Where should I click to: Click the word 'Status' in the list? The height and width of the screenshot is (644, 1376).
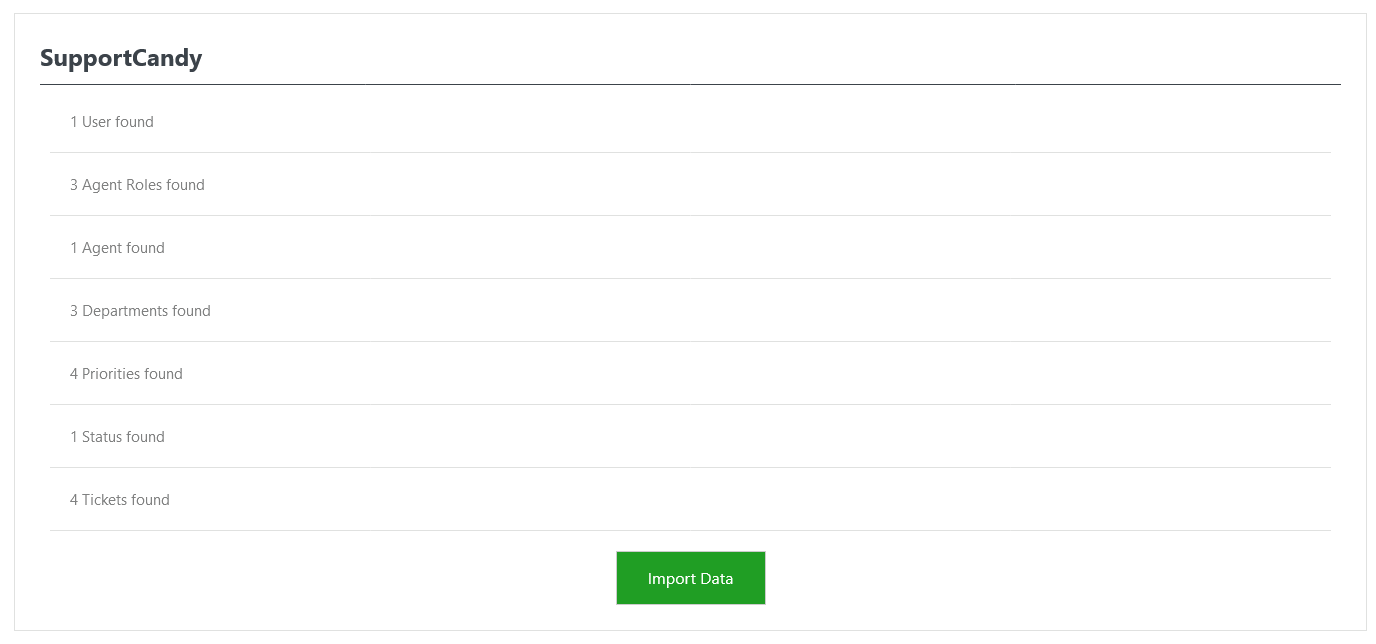(x=102, y=437)
